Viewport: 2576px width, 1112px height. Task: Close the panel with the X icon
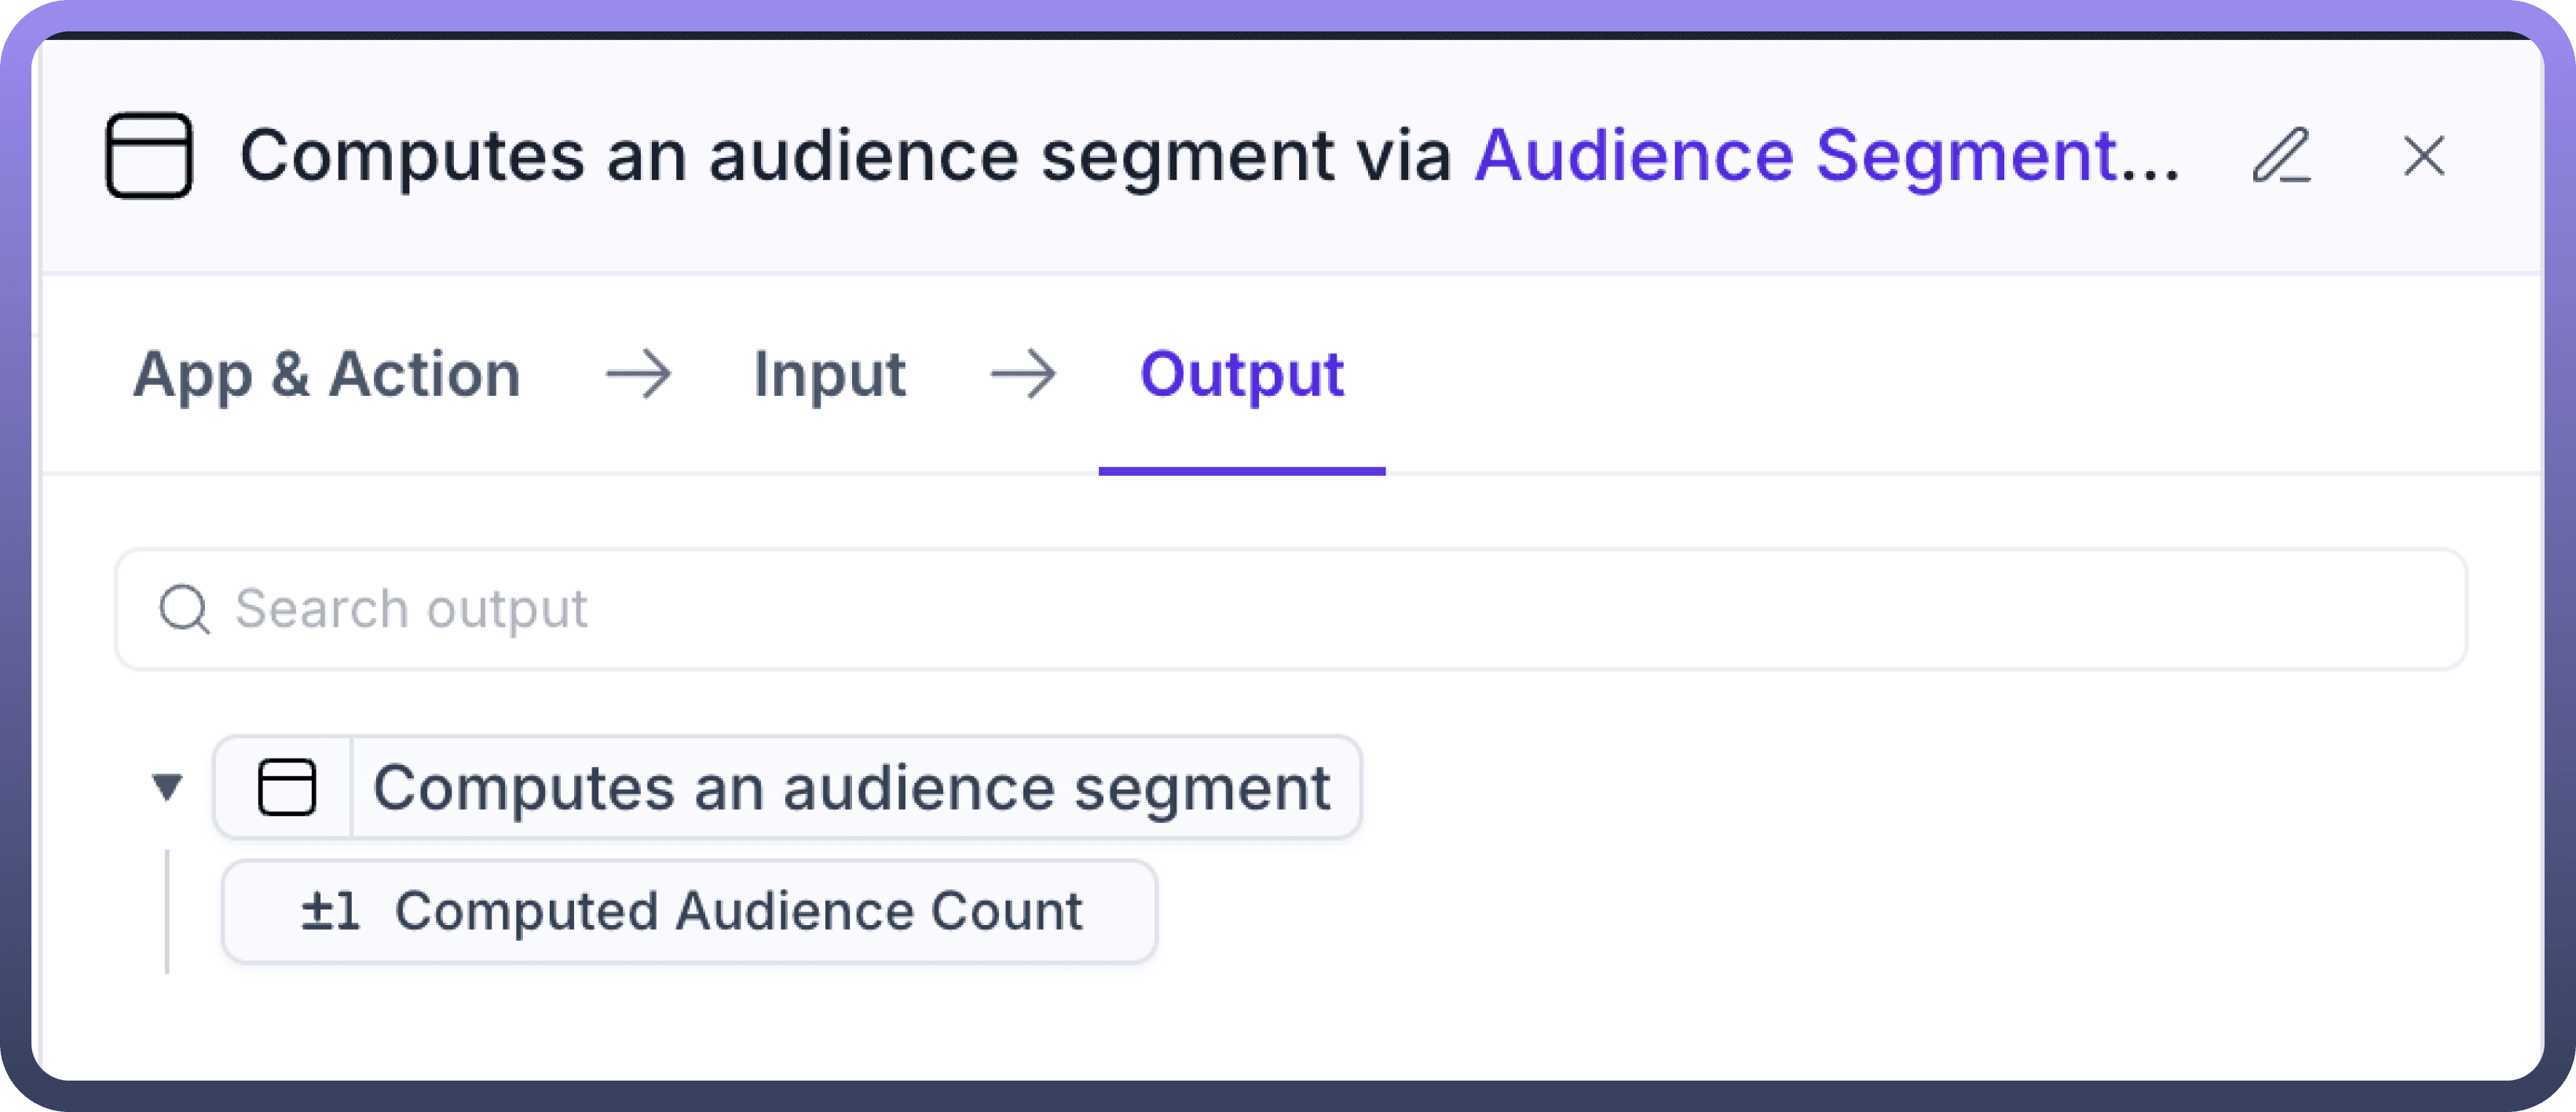[x=2424, y=156]
